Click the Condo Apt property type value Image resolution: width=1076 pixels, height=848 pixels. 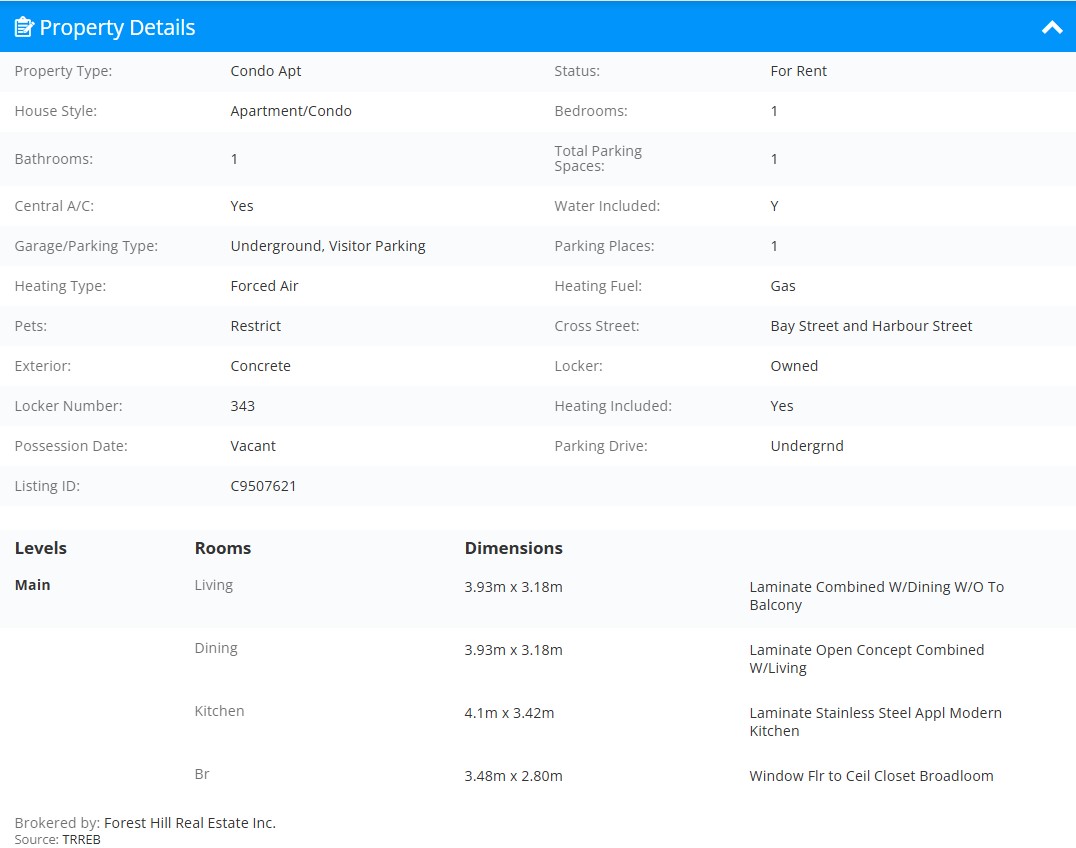click(266, 71)
